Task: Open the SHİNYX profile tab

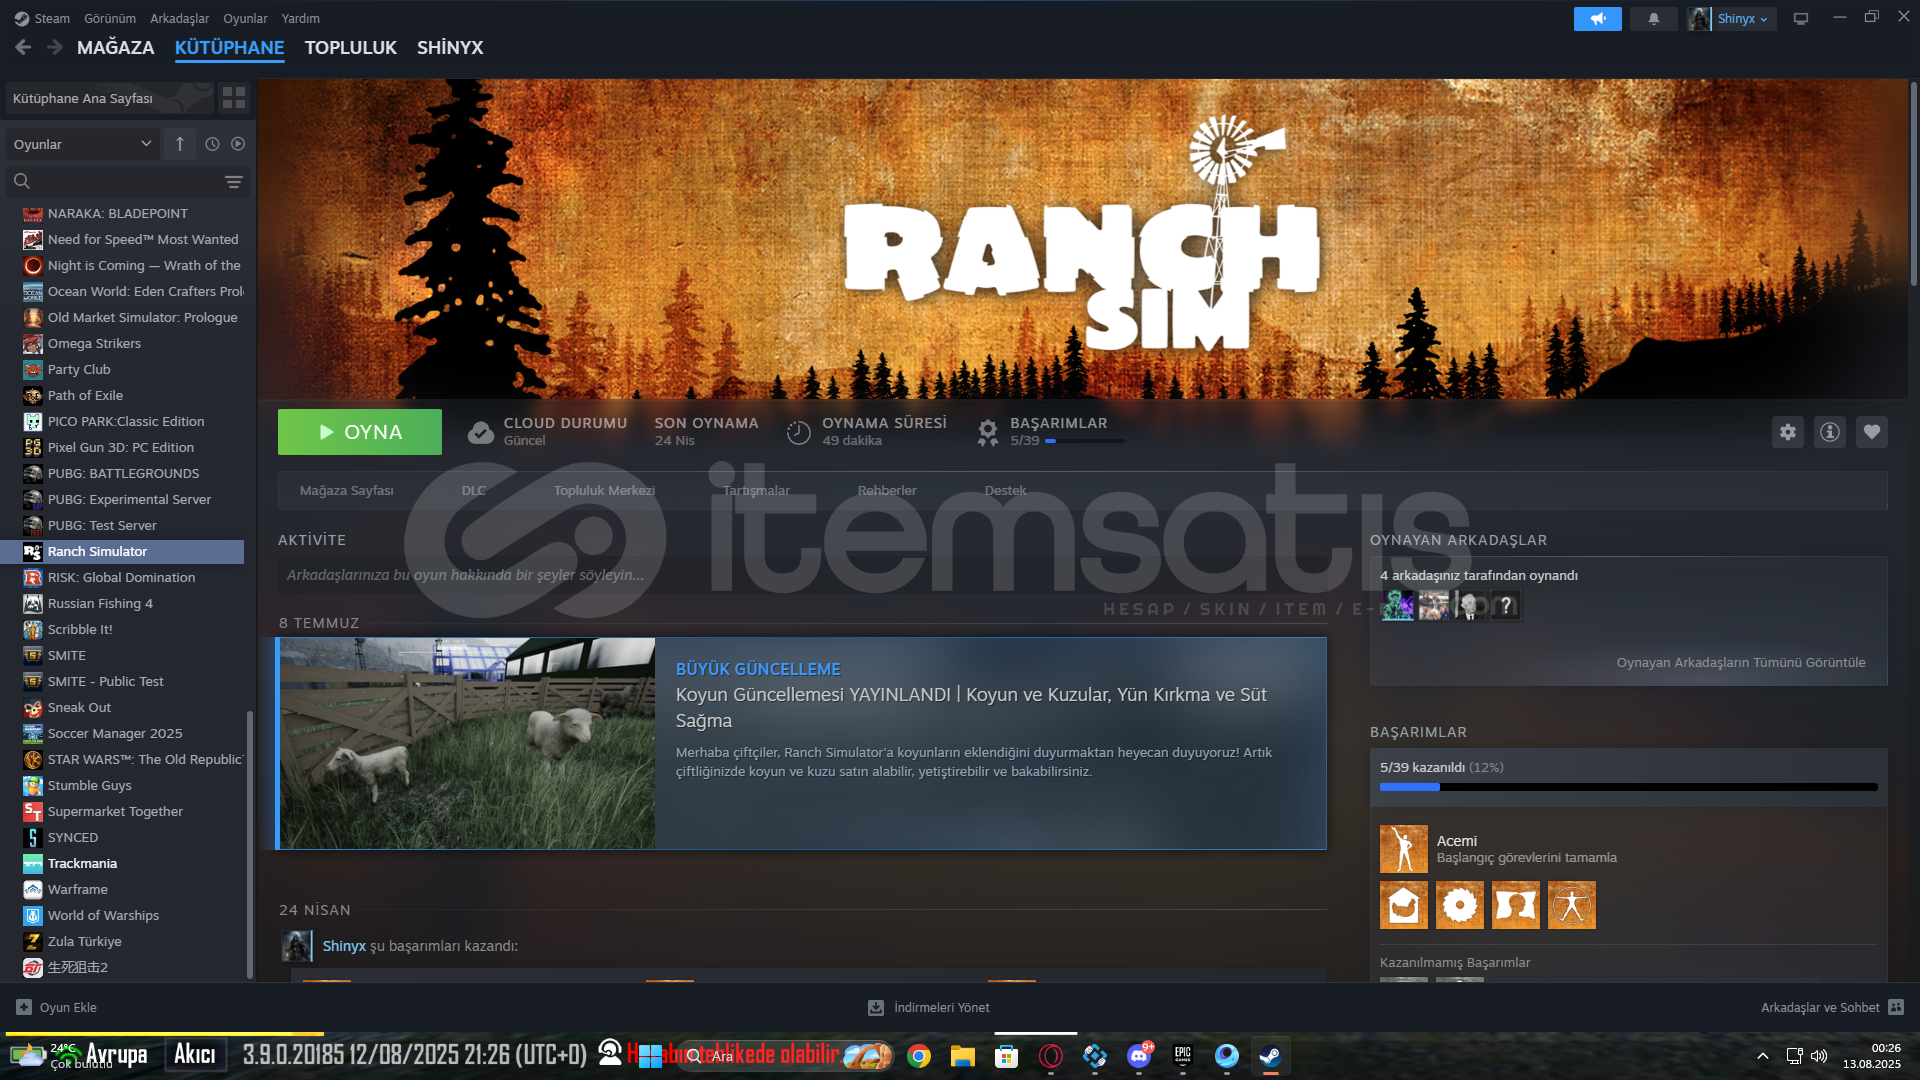Action: point(450,47)
